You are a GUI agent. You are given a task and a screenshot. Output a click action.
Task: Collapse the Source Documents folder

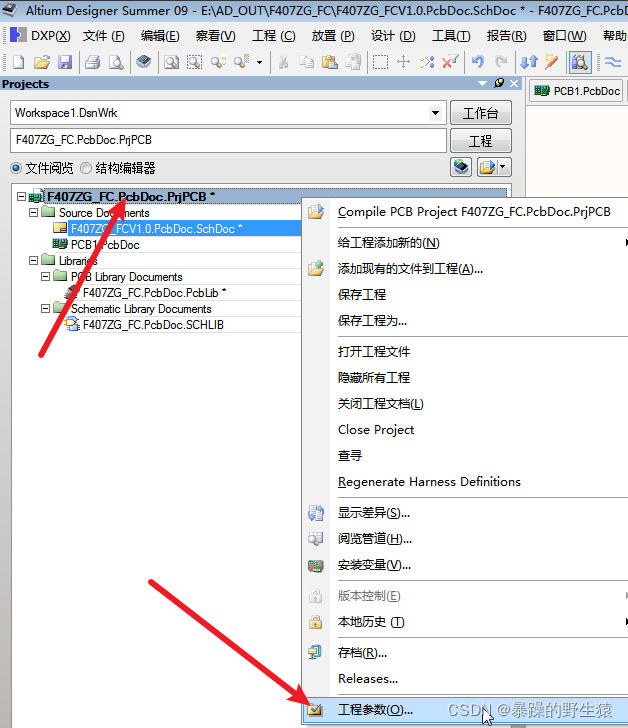coord(33,213)
